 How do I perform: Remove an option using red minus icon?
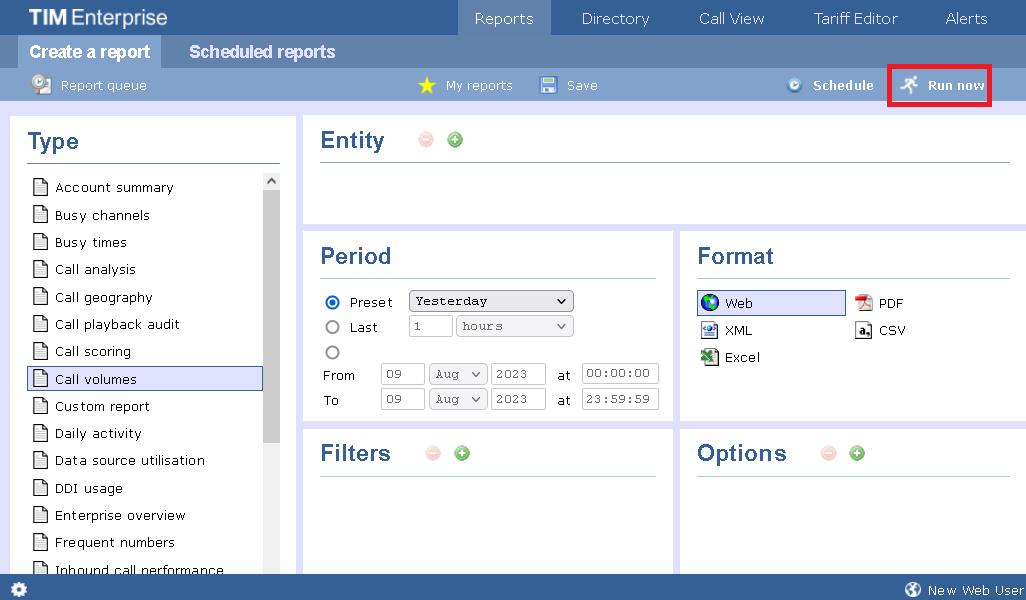pos(828,453)
